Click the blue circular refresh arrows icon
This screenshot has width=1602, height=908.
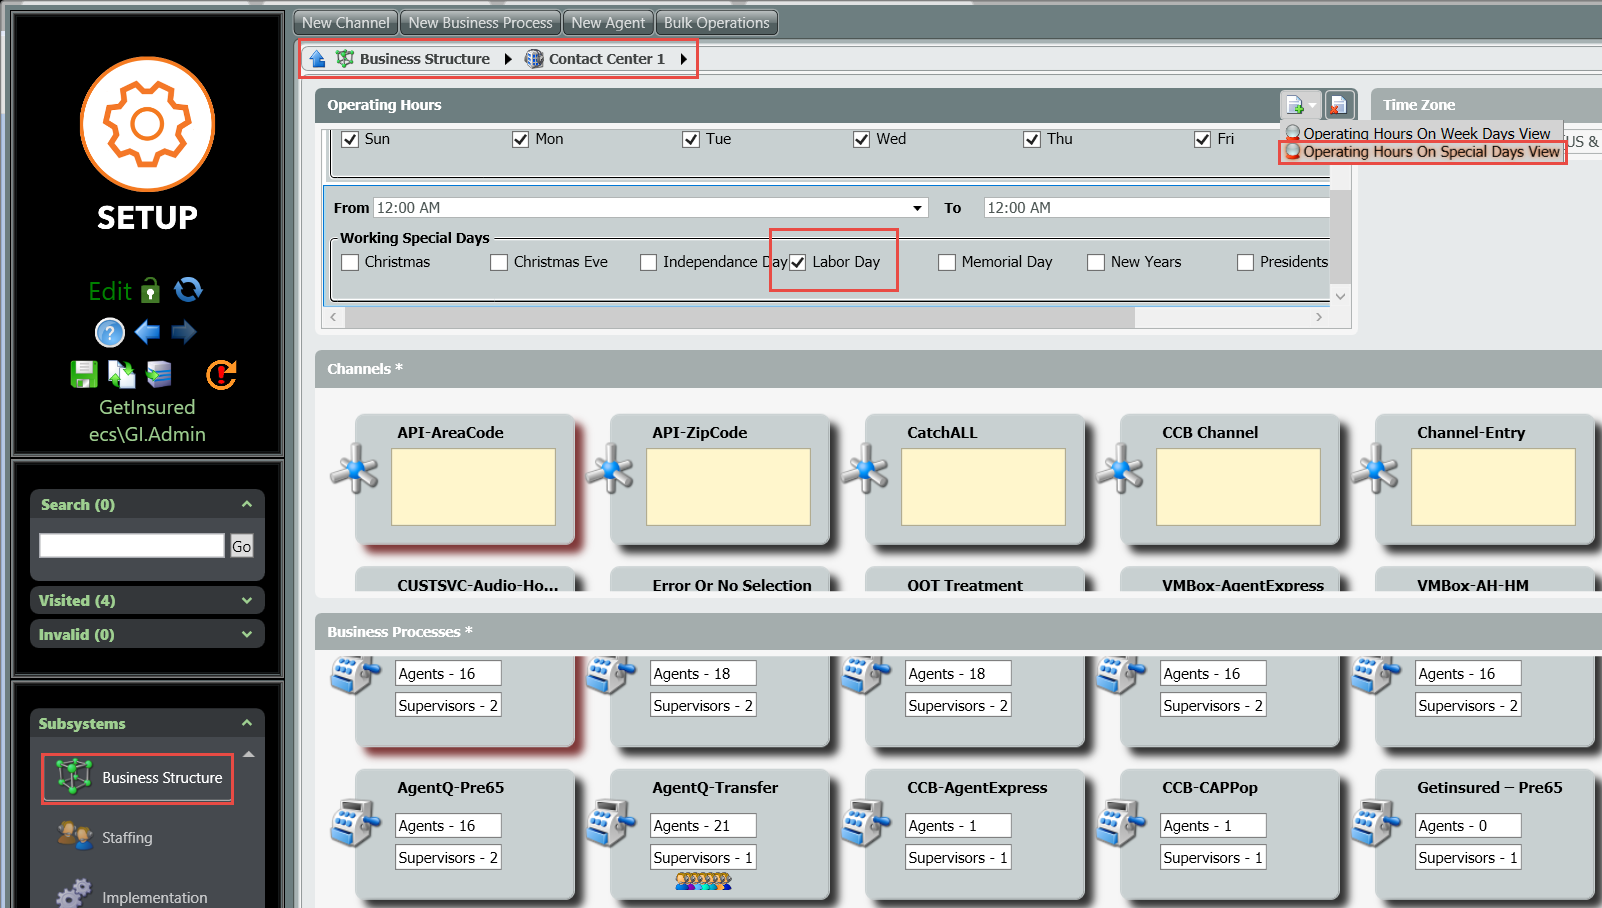tap(188, 290)
